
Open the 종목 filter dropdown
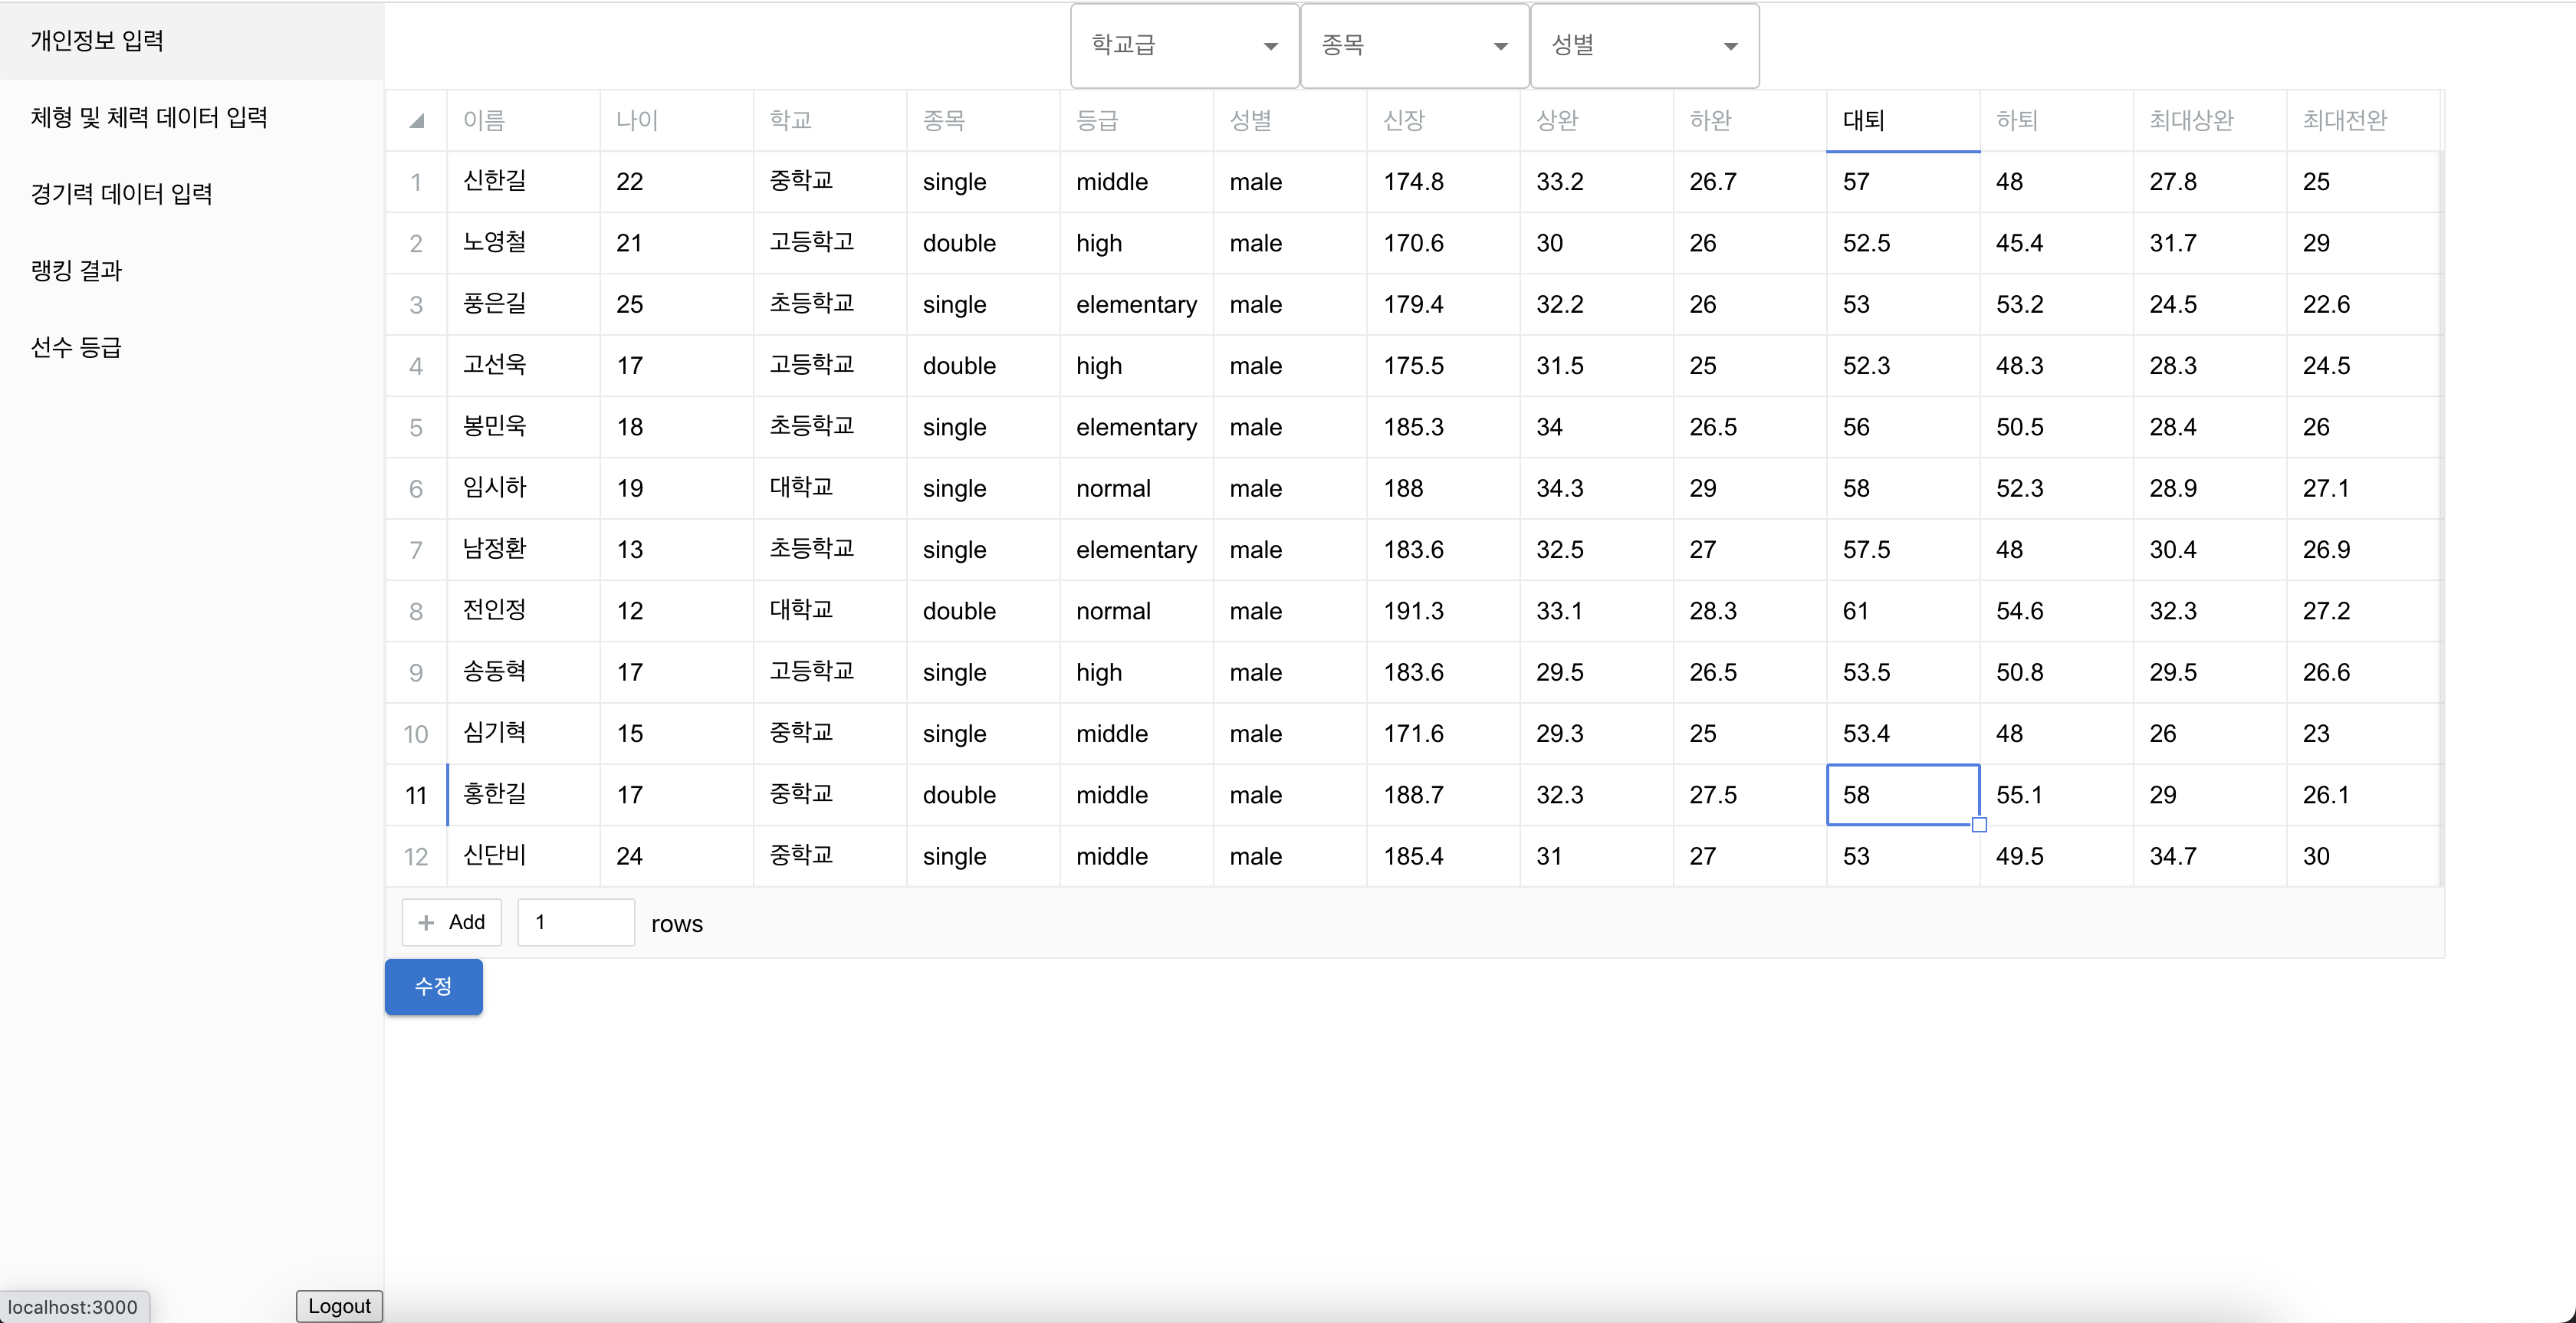click(1414, 46)
